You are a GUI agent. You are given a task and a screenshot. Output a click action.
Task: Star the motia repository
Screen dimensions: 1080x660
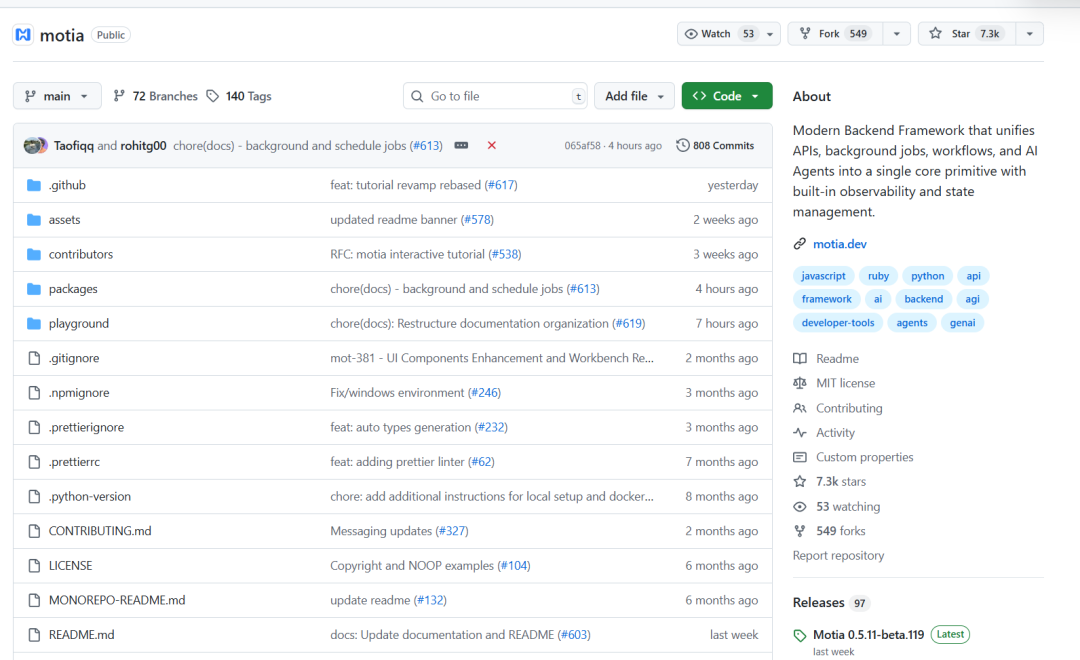click(x=965, y=34)
